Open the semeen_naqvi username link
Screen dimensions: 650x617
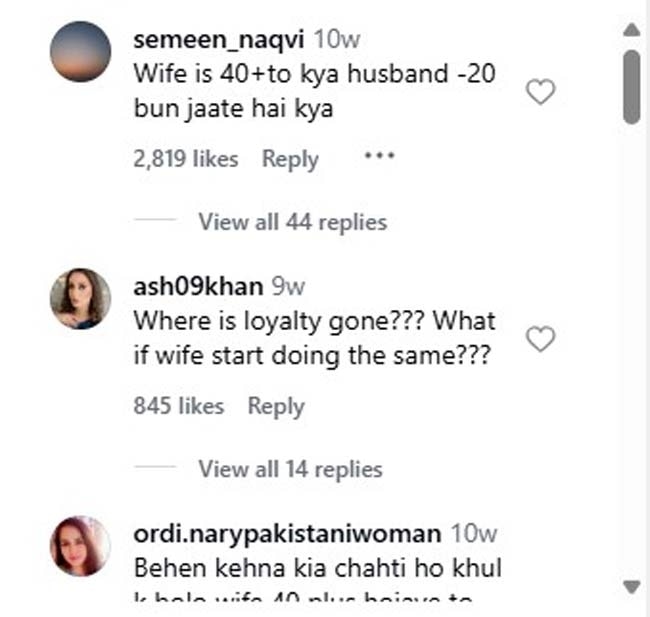pyautogui.click(x=219, y=40)
